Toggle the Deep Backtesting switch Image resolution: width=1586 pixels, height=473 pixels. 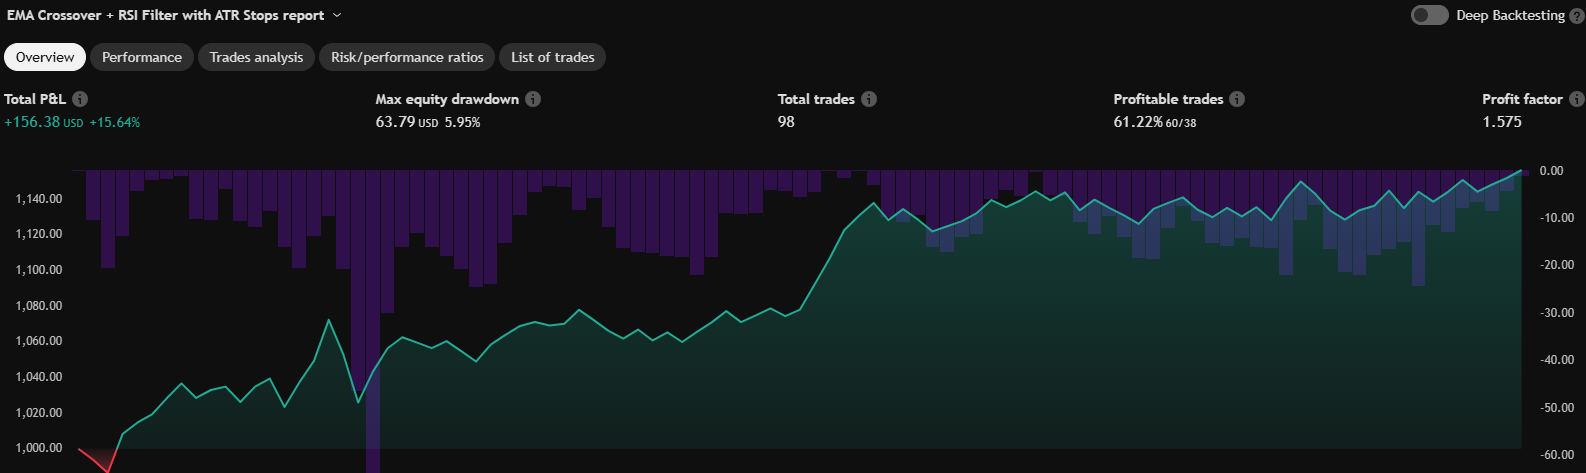(1429, 15)
